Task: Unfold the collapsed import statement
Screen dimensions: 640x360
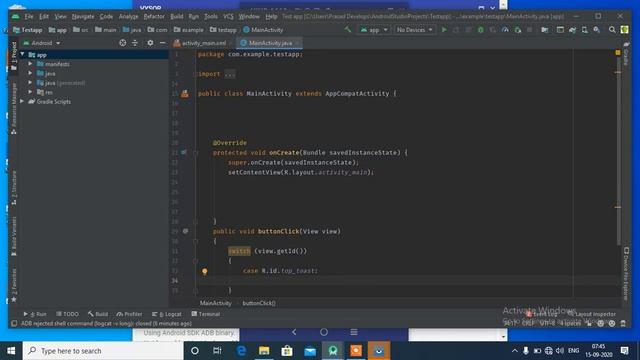Action: tap(229, 74)
